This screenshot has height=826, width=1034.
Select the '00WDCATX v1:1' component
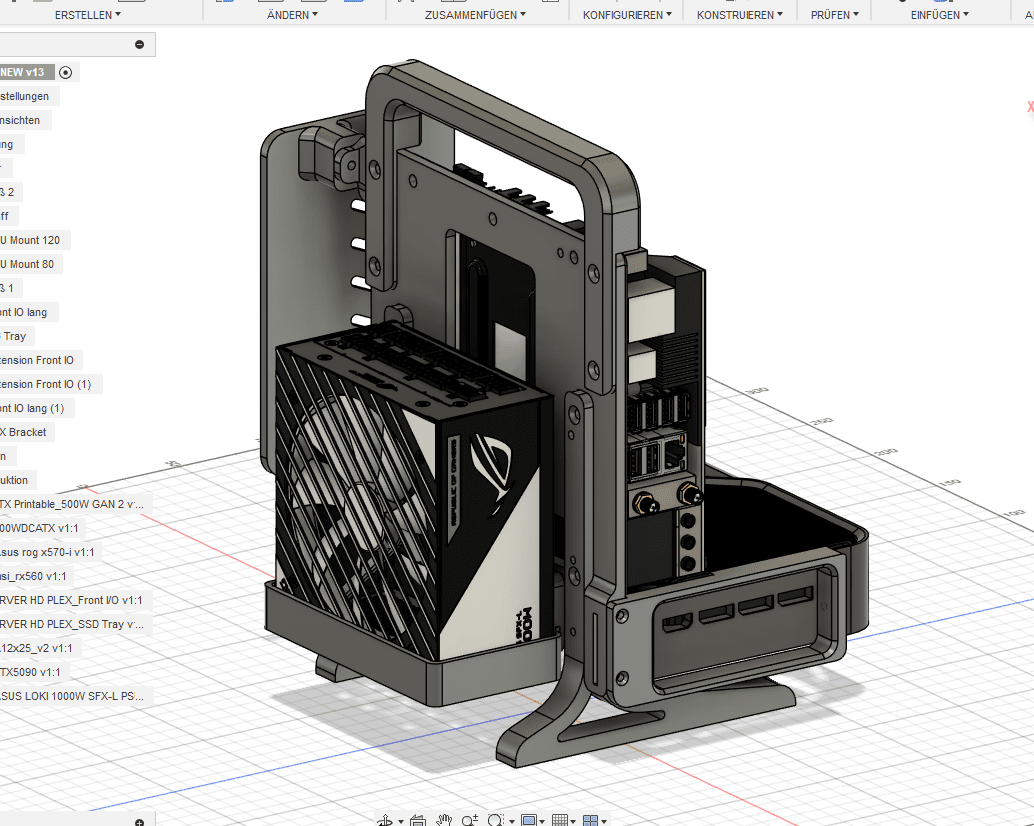point(42,528)
